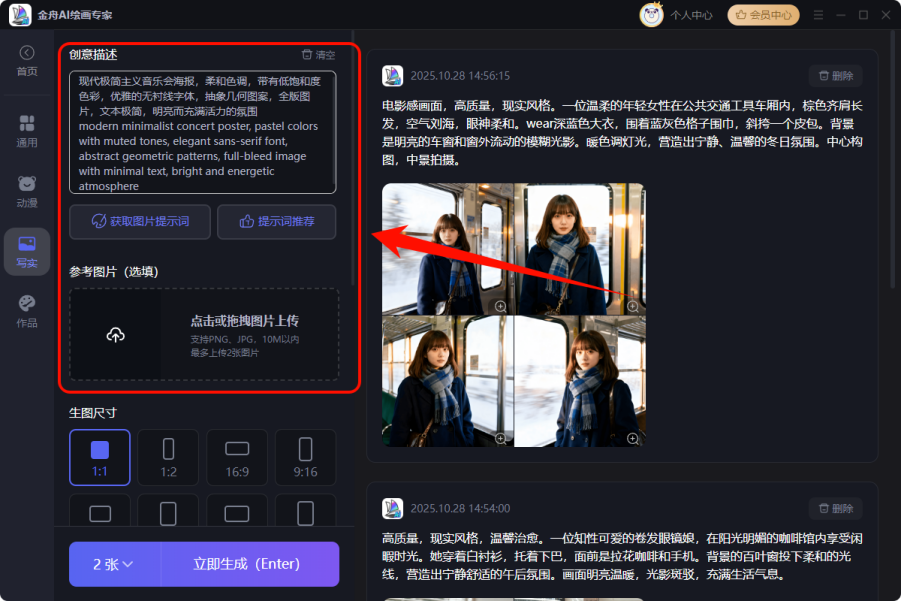Select the 16:9 aspect ratio
The height and width of the screenshot is (601, 901).
tap(236, 457)
